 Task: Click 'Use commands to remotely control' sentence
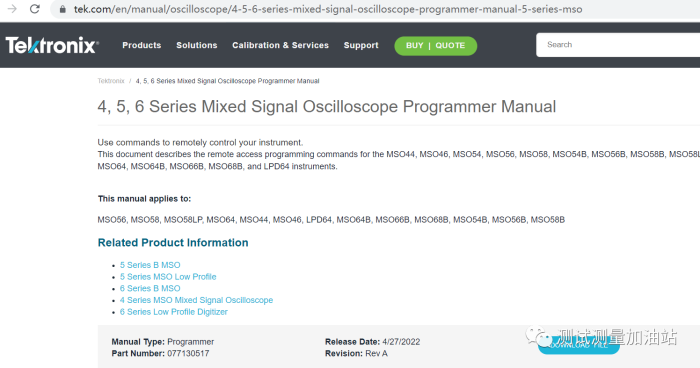tap(200, 142)
